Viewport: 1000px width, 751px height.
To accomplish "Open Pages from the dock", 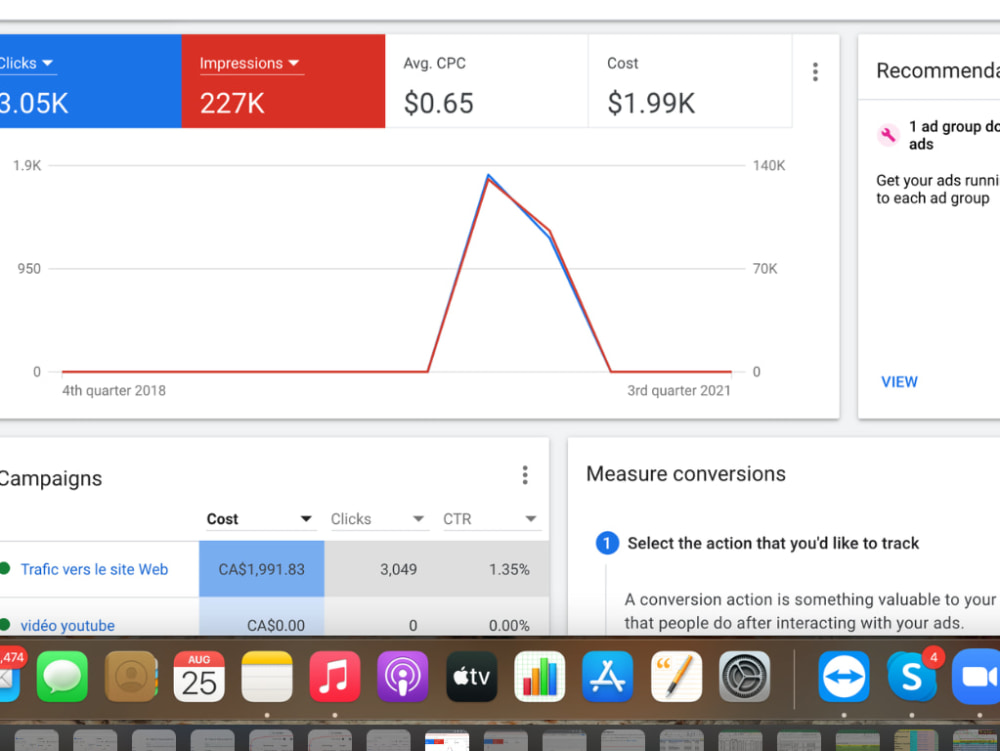I will coord(676,676).
